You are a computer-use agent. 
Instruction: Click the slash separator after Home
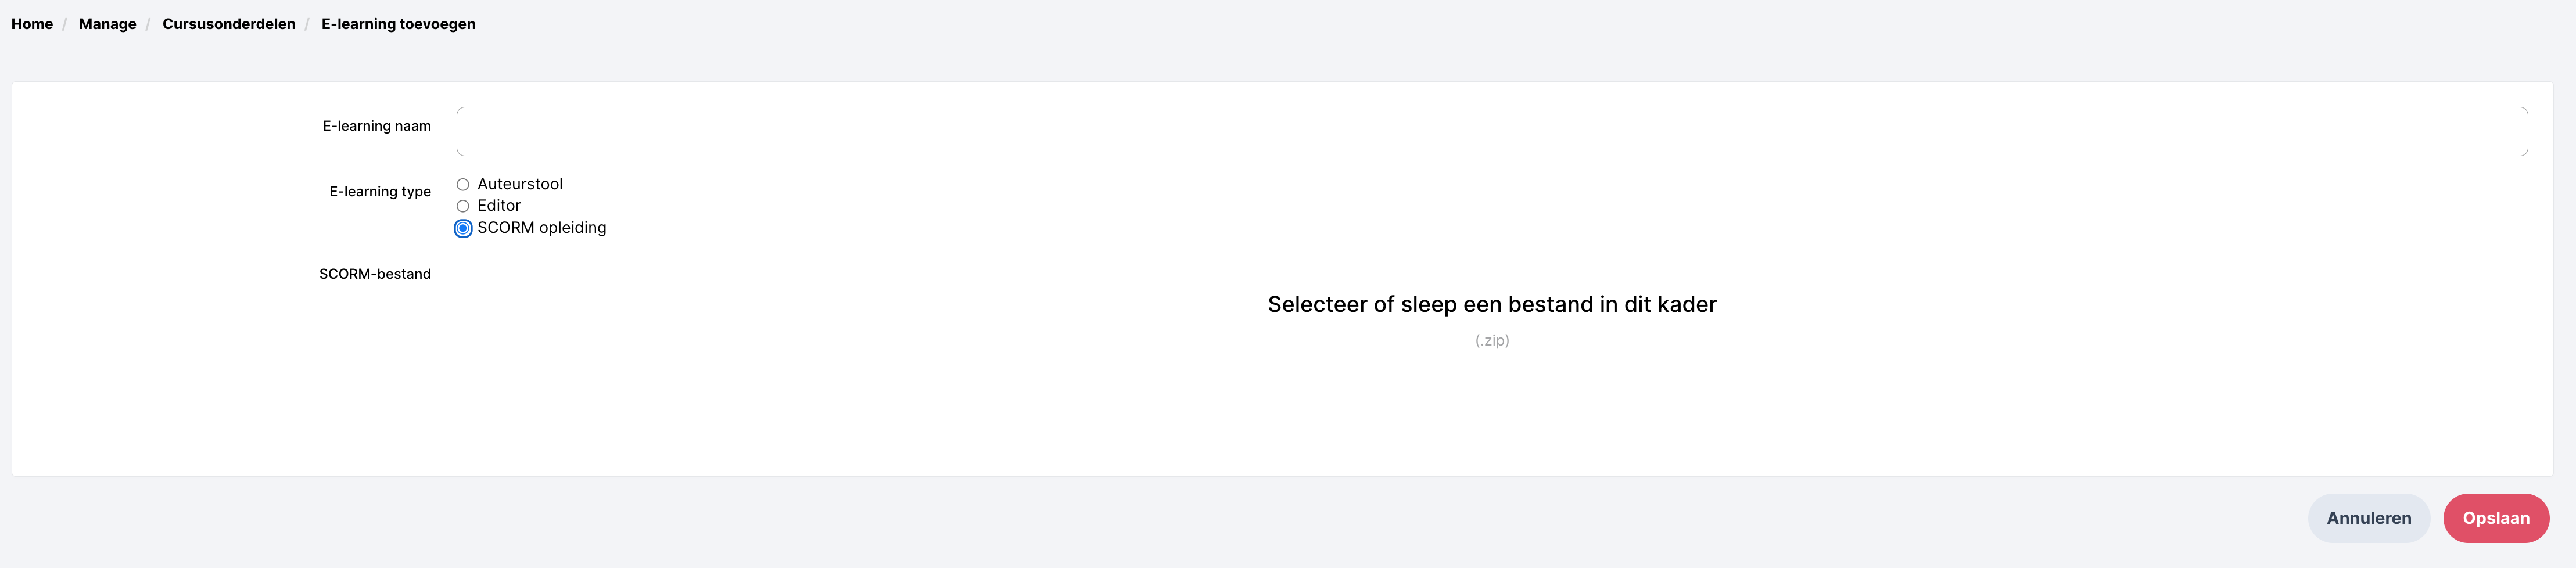click(x=65, y=24)
